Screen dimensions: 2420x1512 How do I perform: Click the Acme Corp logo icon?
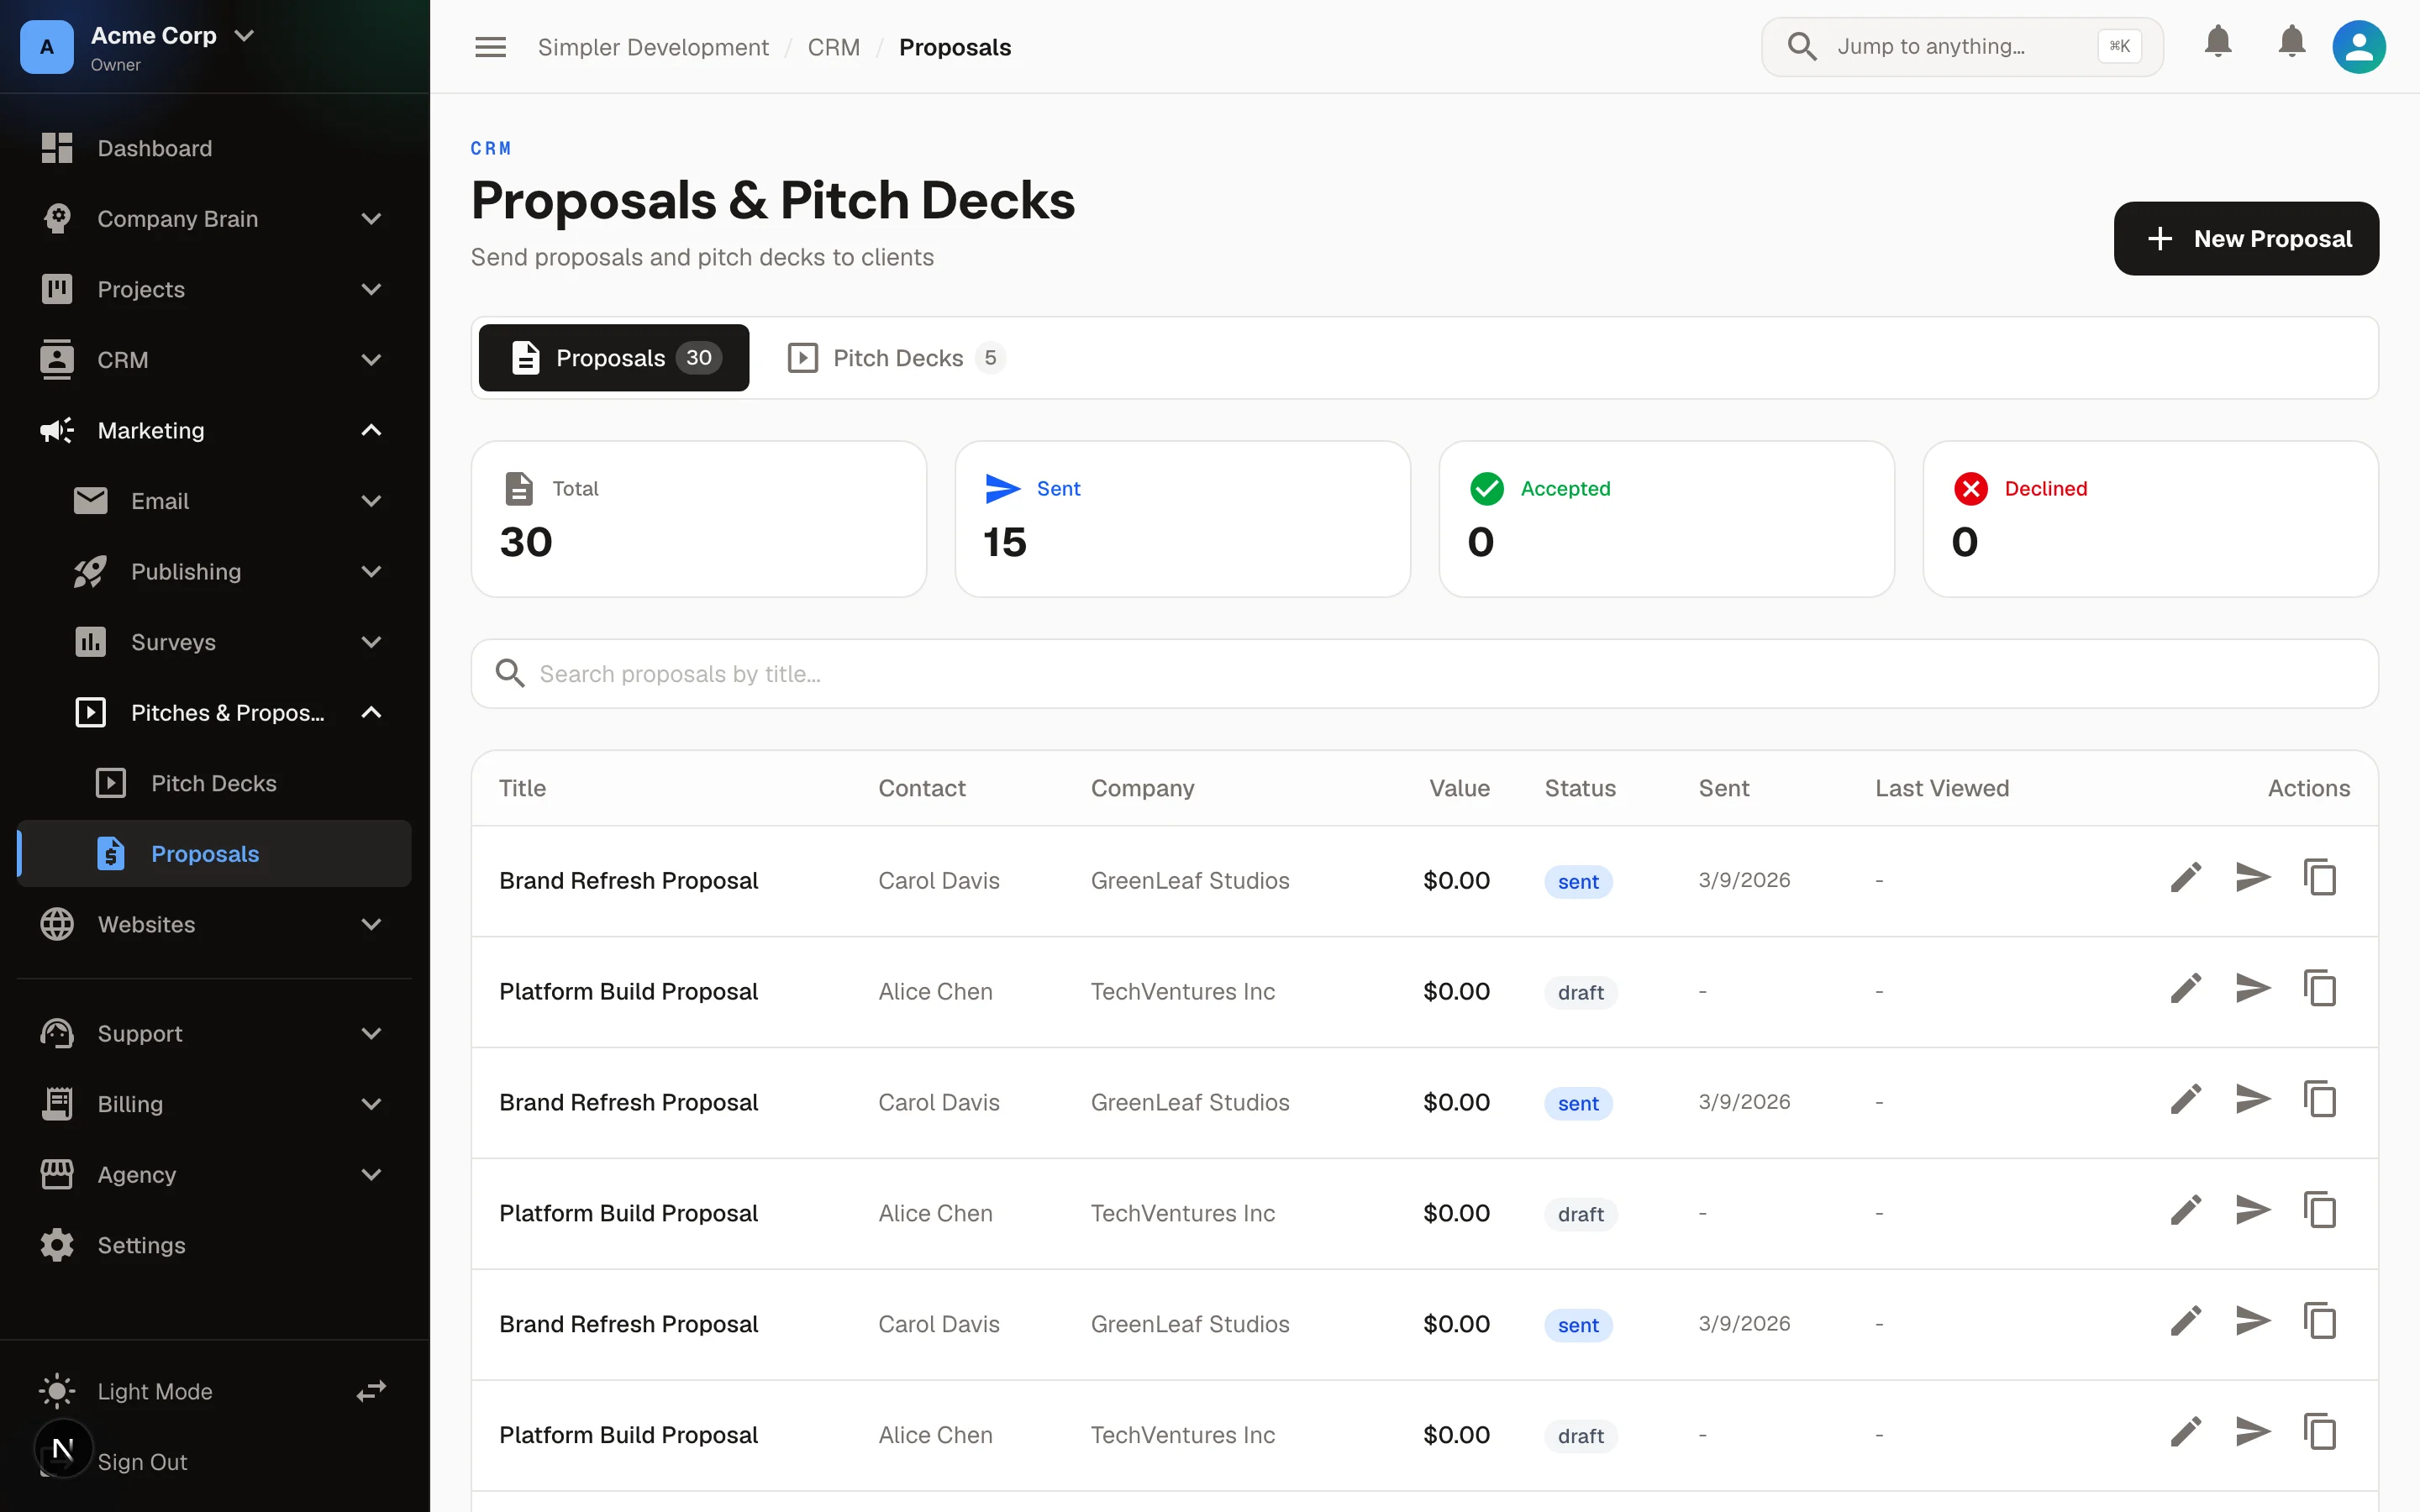pyautogui.click(x=47, y=47)
